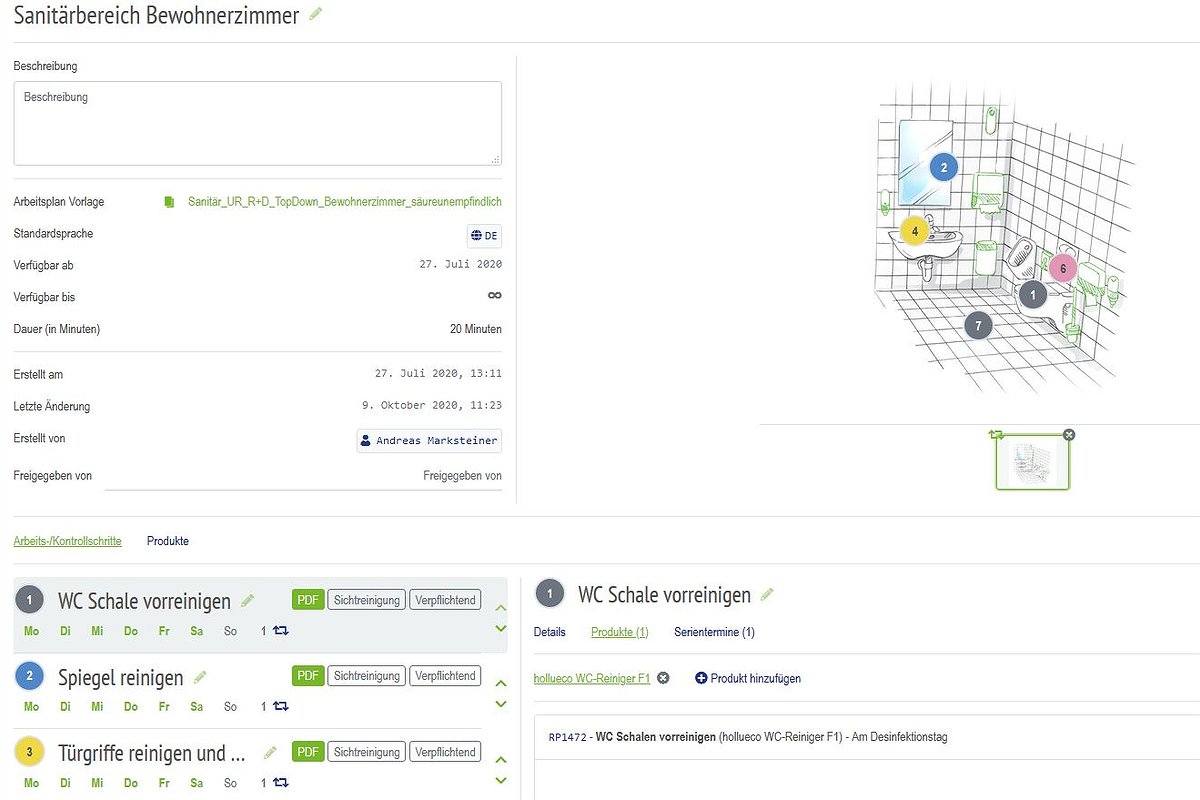The width and height of the screenshot is (1200, 800).
Task: Toggle Sunday (So) for WC Schale vorreinigen
Action: click(x=231, y=631)
